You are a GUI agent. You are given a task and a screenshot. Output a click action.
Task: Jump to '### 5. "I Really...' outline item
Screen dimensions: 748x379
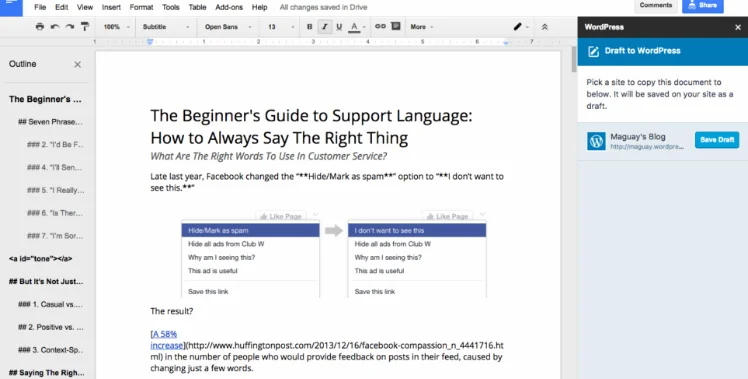(56, 190)
